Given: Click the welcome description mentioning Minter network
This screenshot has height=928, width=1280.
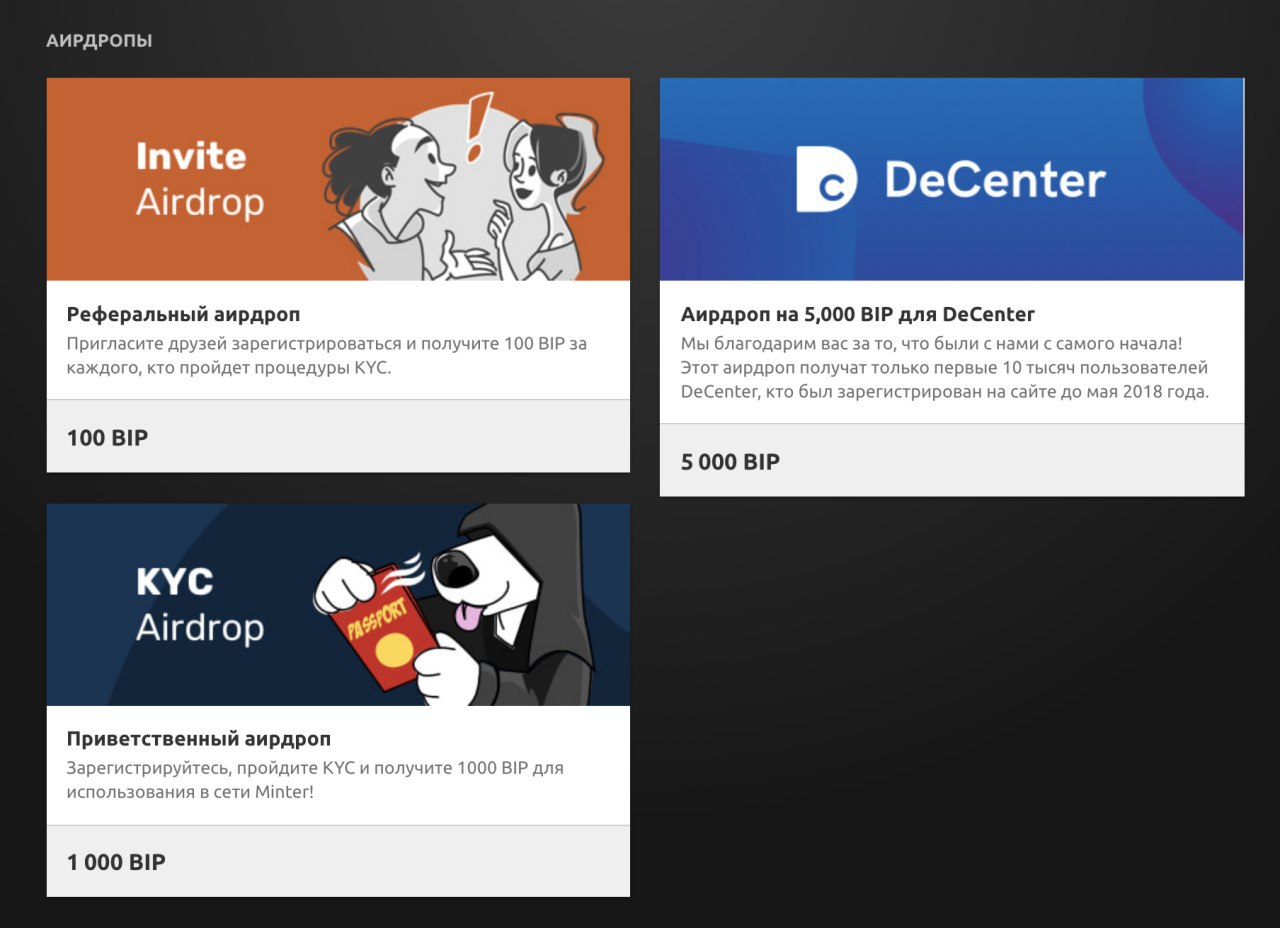Looking at the screenshot, I should click(x=315, y=780).
